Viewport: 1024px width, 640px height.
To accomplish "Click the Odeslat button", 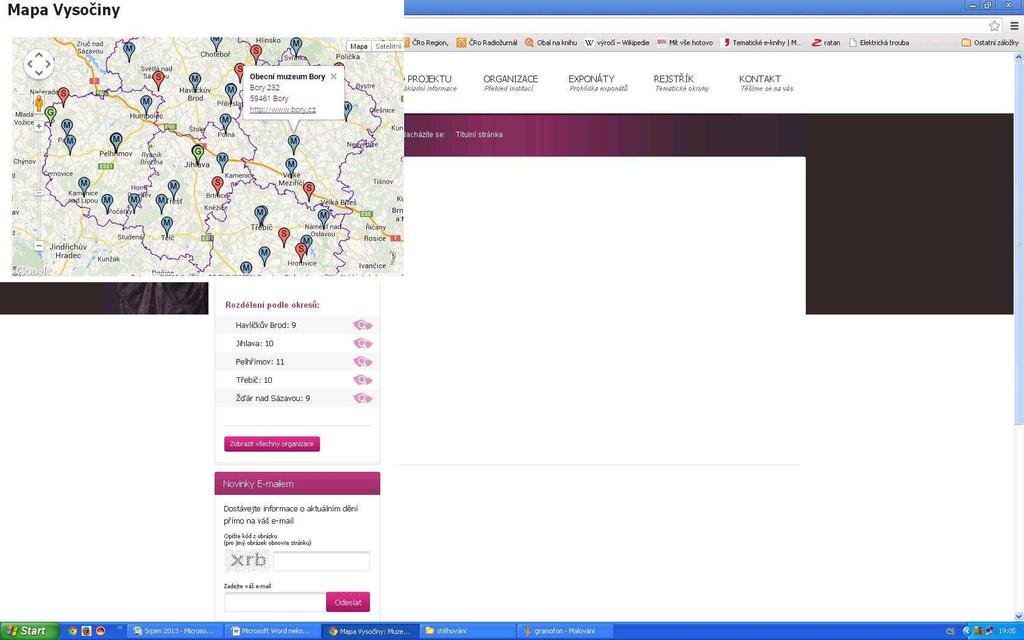I will tap(347, 602).
